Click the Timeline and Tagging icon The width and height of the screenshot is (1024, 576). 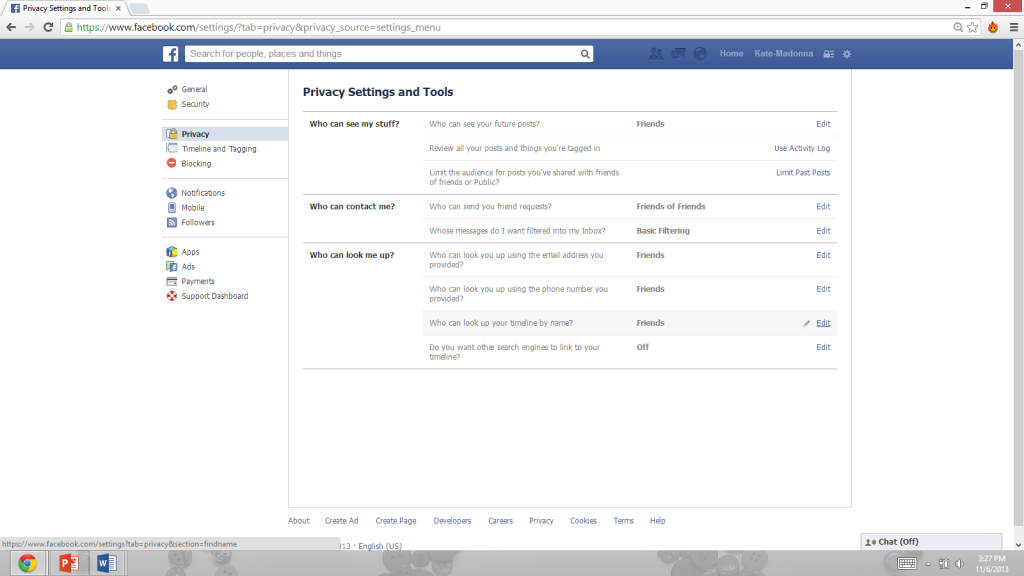[172, 149]
